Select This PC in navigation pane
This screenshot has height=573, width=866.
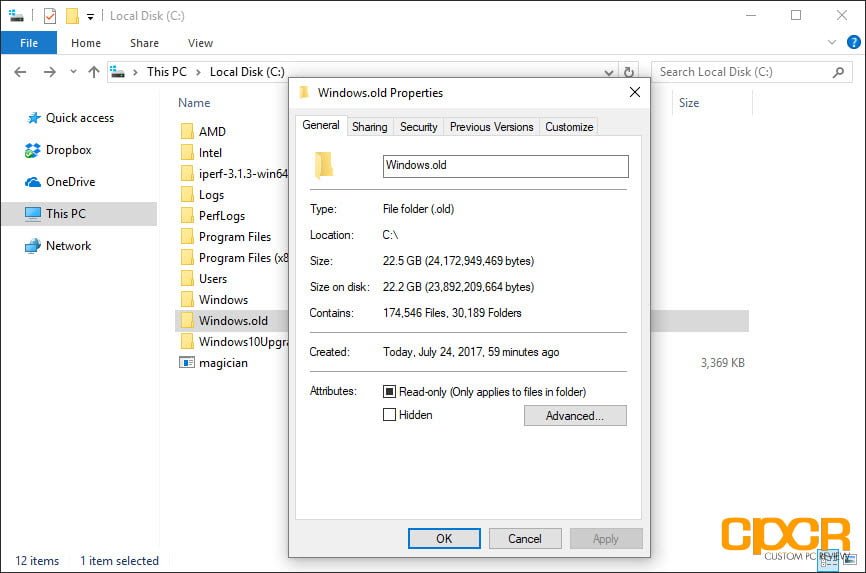click(x=79, y=214)
